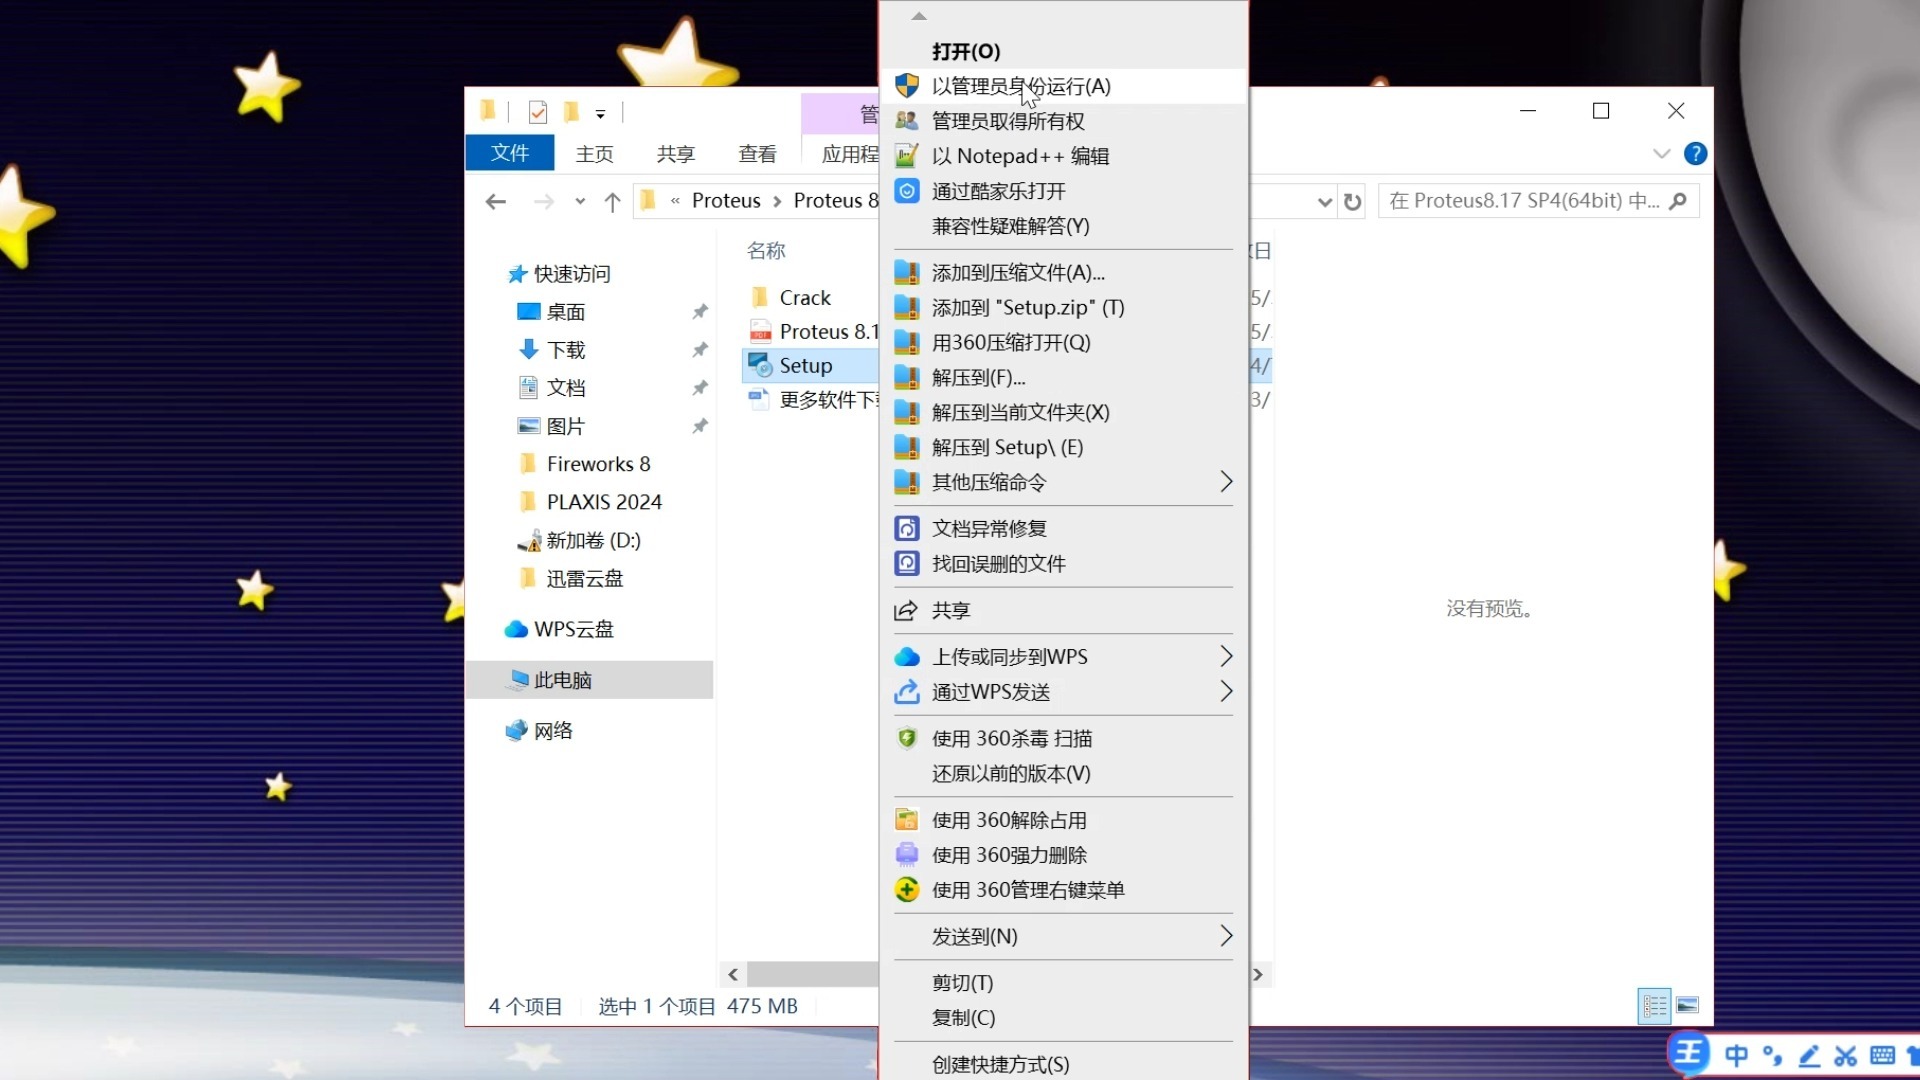Click the up-folder arrow icon

pos(612,202)
